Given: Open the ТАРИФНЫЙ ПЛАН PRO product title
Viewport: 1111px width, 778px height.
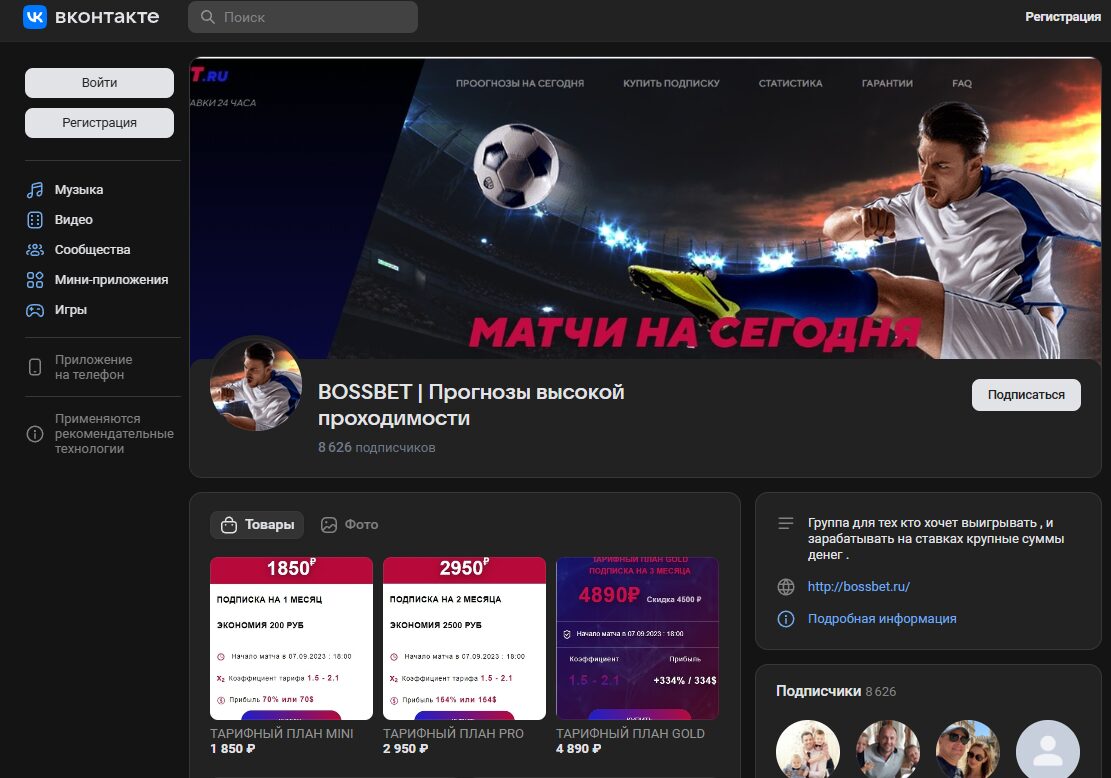Looking at the screenshot, I should pos(453,733).
